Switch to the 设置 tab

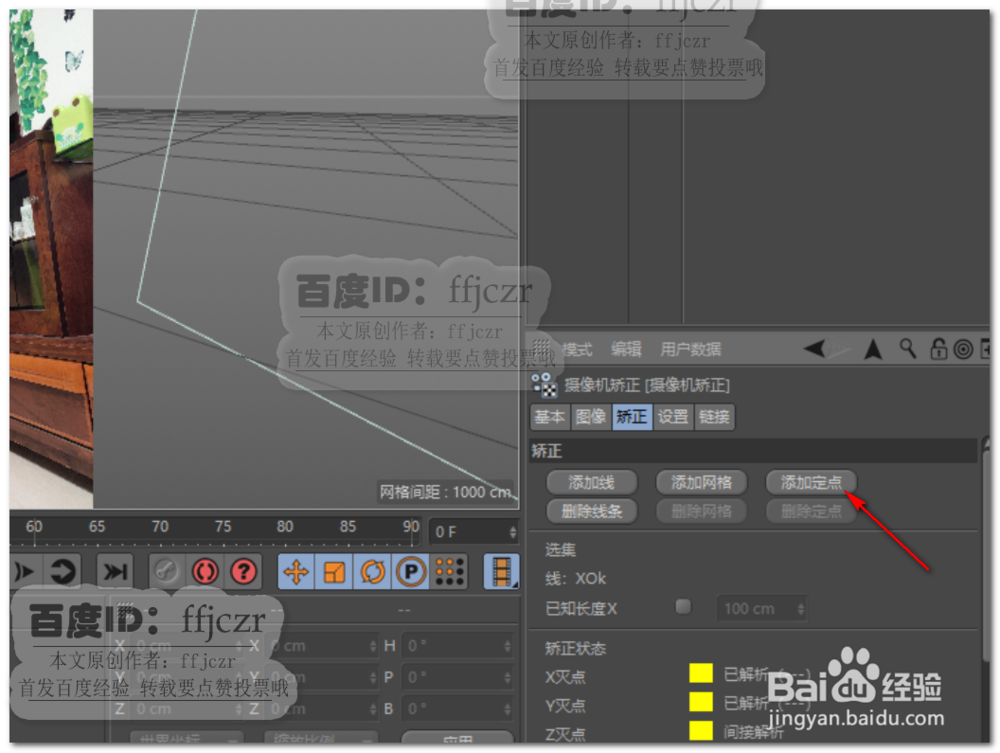tap(673, 417)
